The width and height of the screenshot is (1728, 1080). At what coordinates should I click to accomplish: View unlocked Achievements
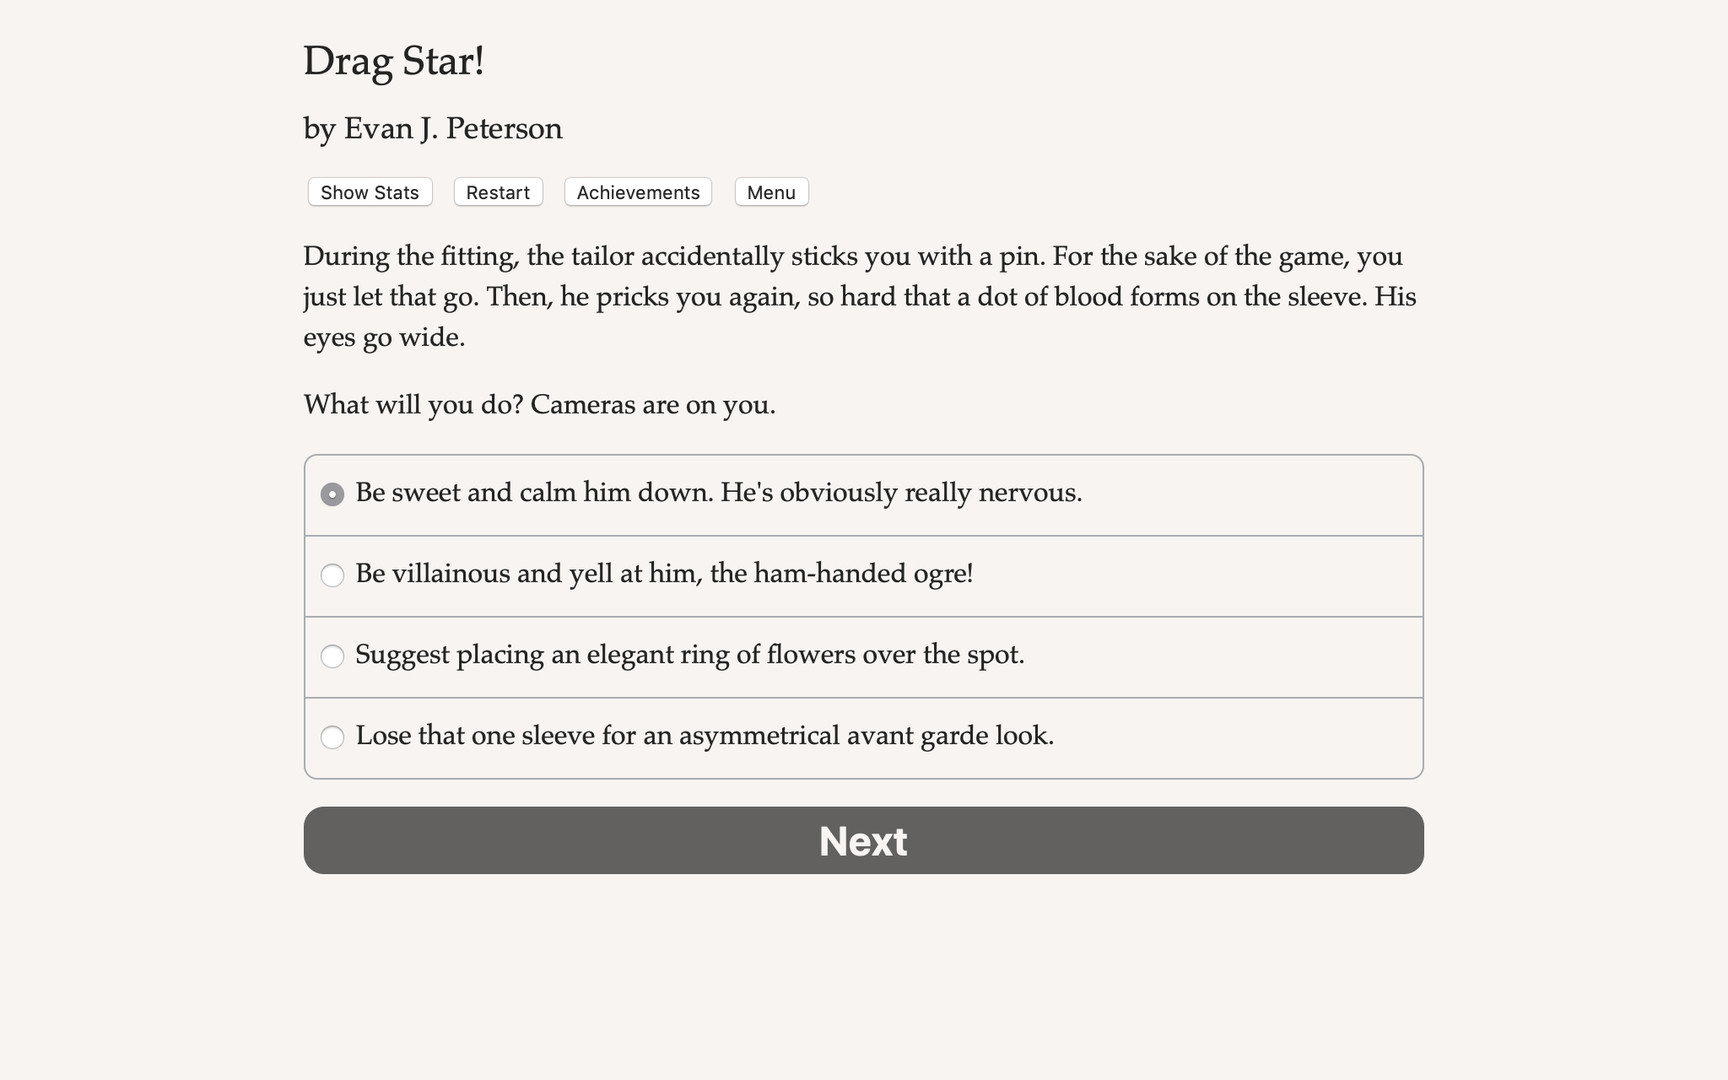pyautogui.click(x=637, y=192)
